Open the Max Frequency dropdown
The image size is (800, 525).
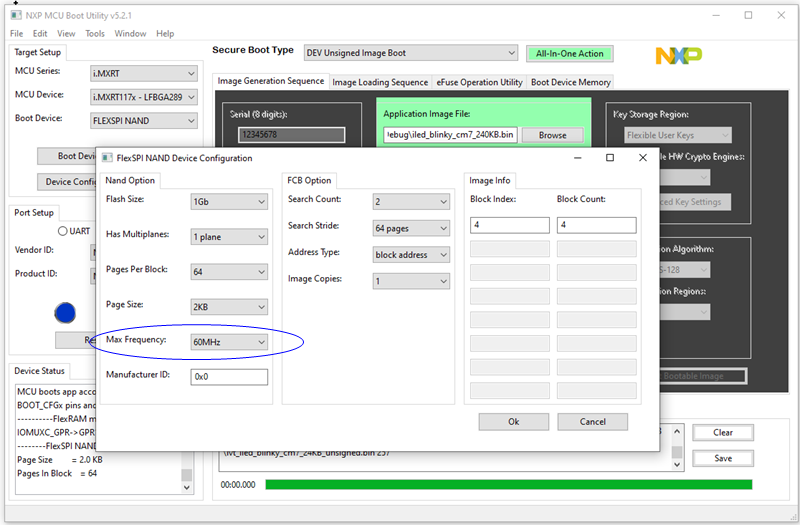pos(229,342)
